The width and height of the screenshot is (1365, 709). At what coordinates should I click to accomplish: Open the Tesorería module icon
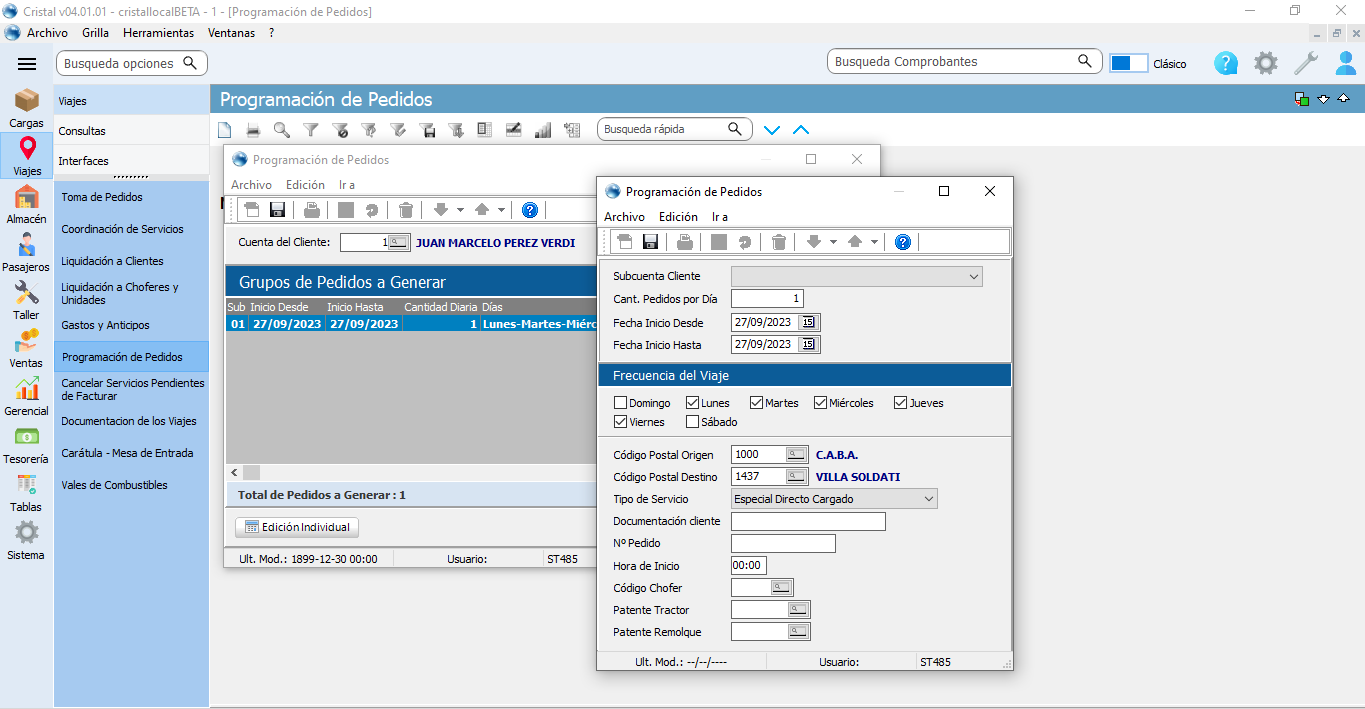click(x=27, y=443)
